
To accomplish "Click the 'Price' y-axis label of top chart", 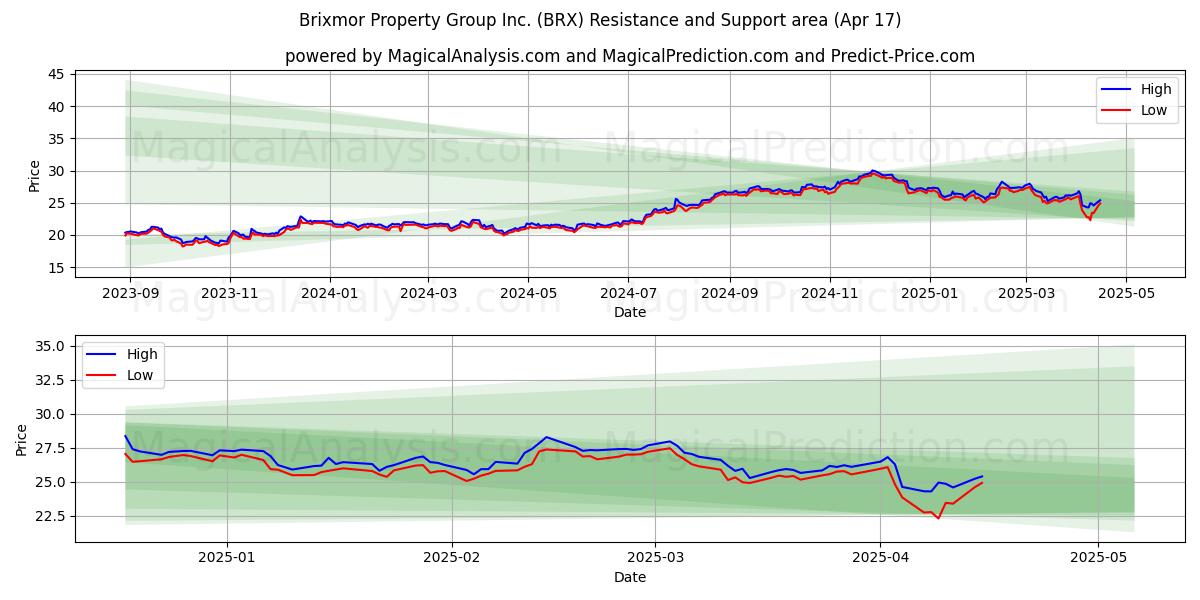I will (35, 176).
